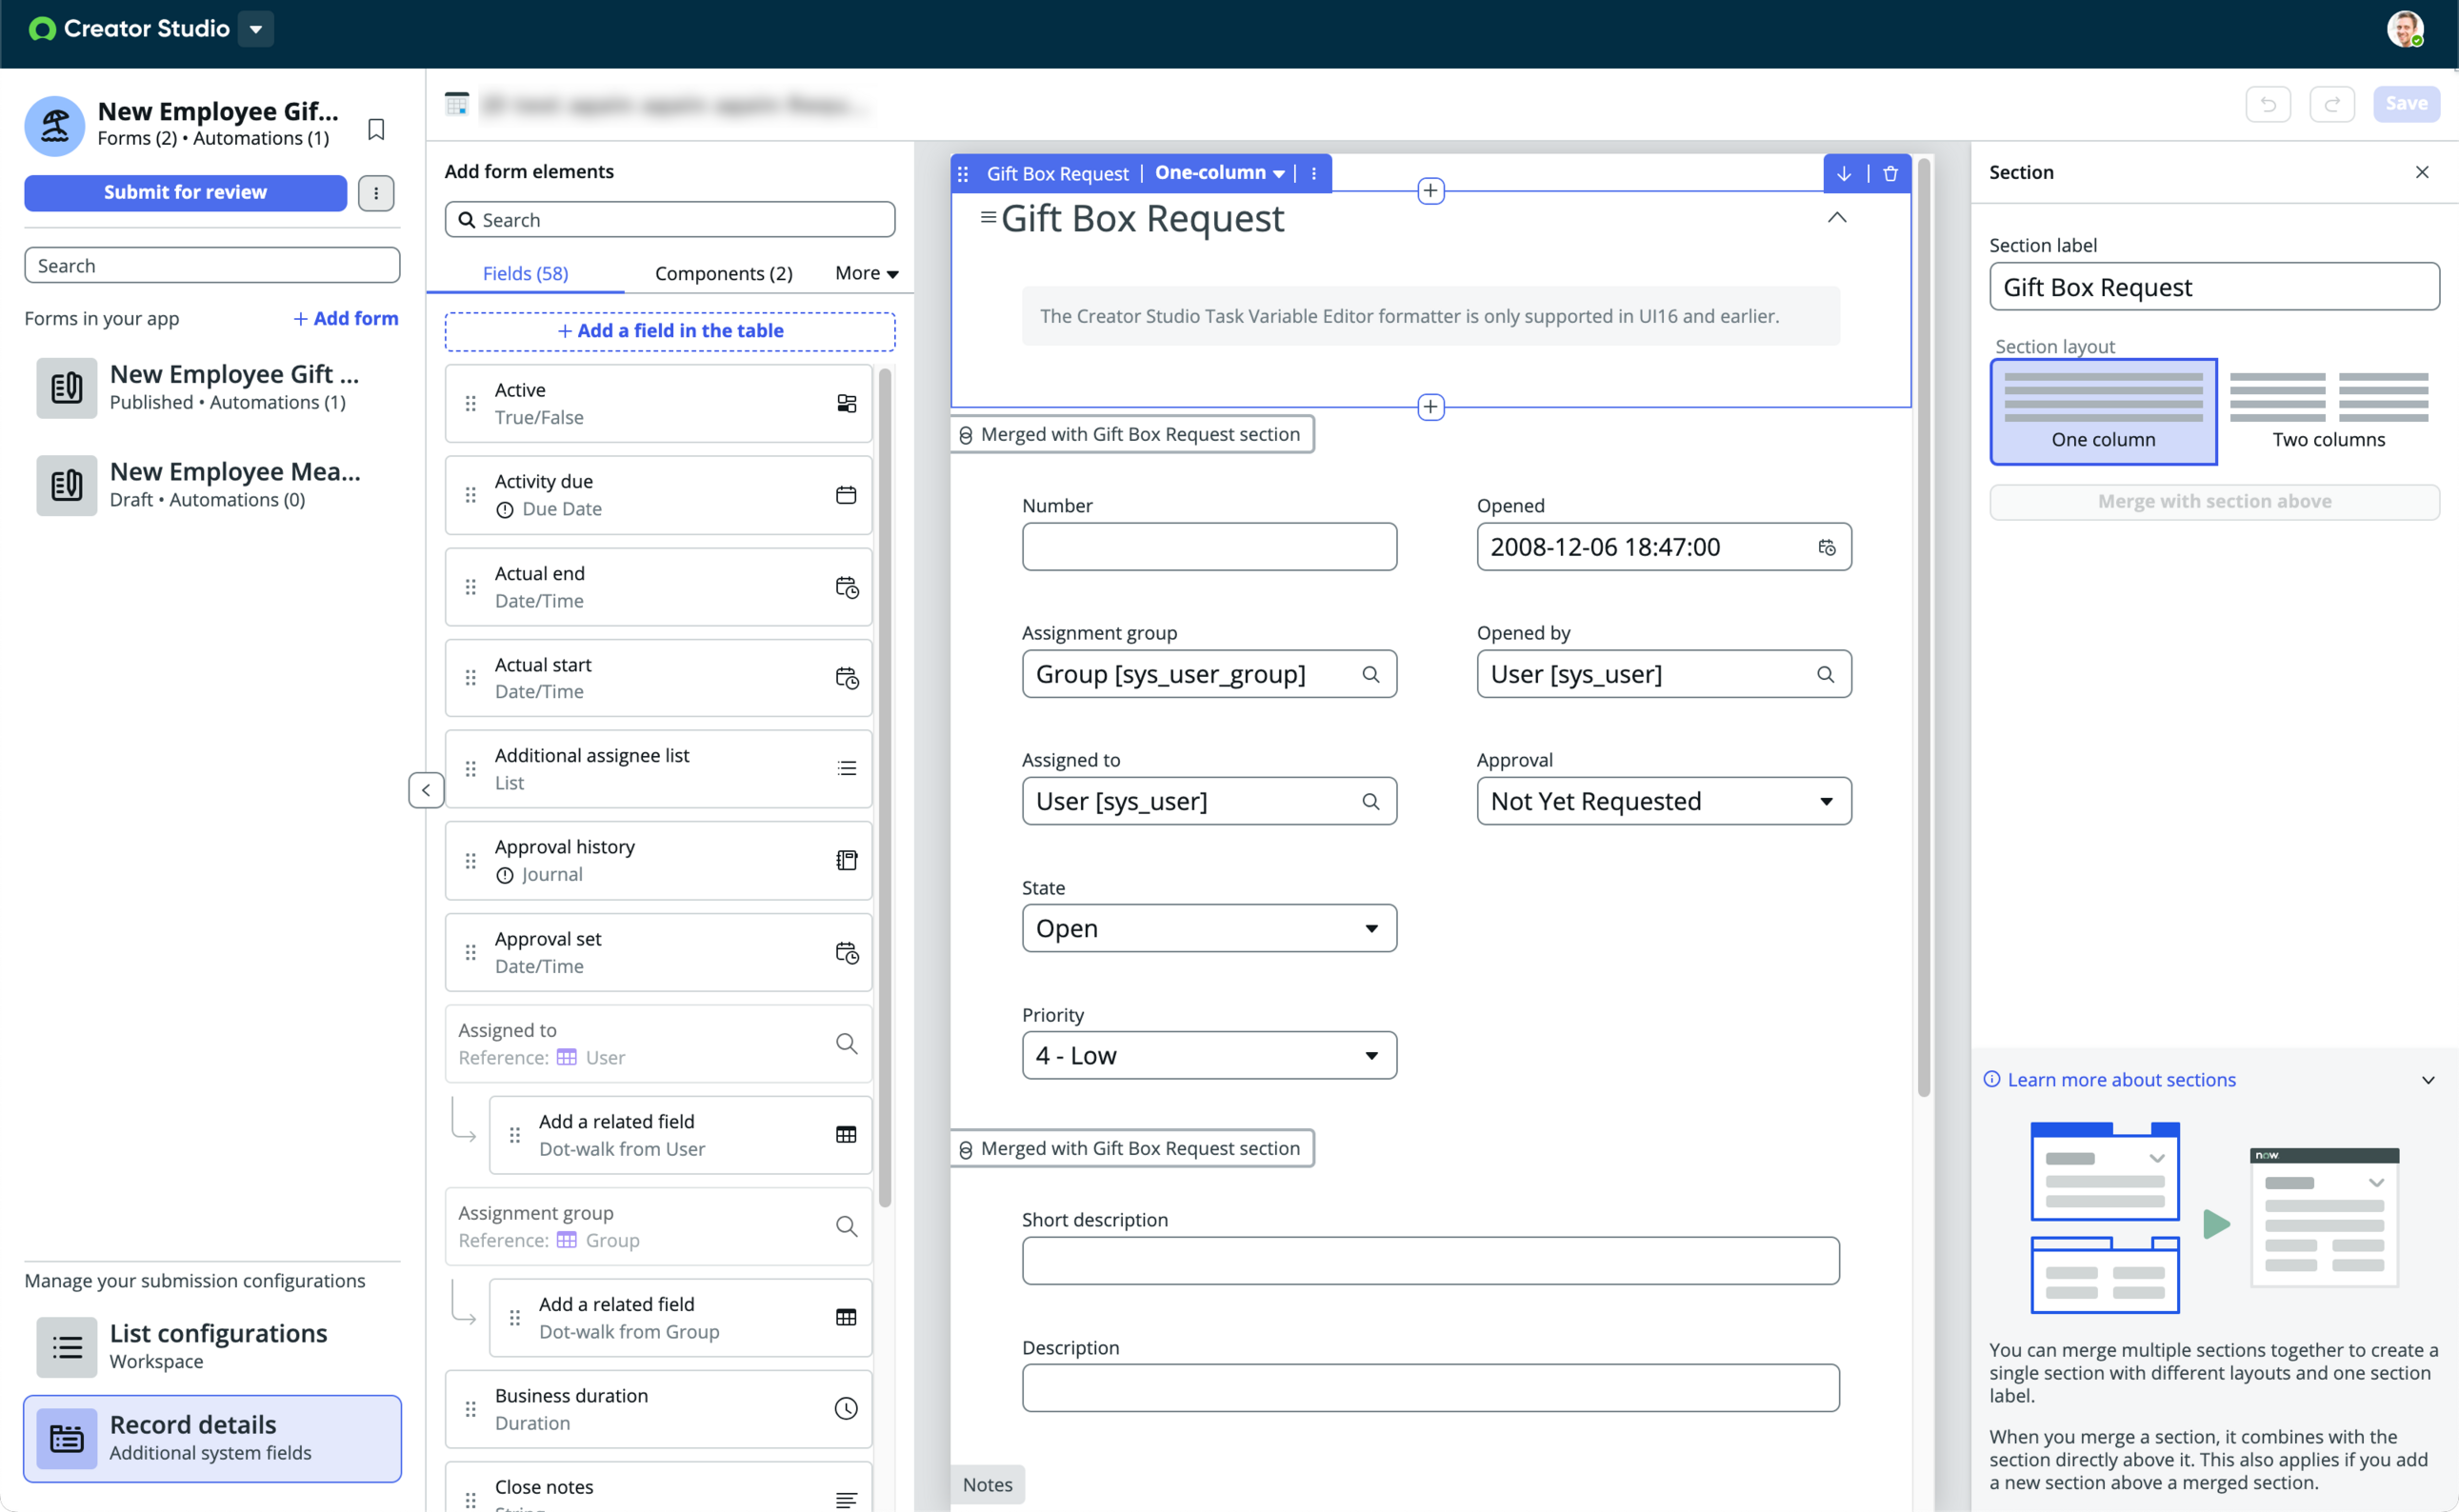2459x1512 pixels.
Task: Switch to the Components (2) tab
Action: (723, 273)
